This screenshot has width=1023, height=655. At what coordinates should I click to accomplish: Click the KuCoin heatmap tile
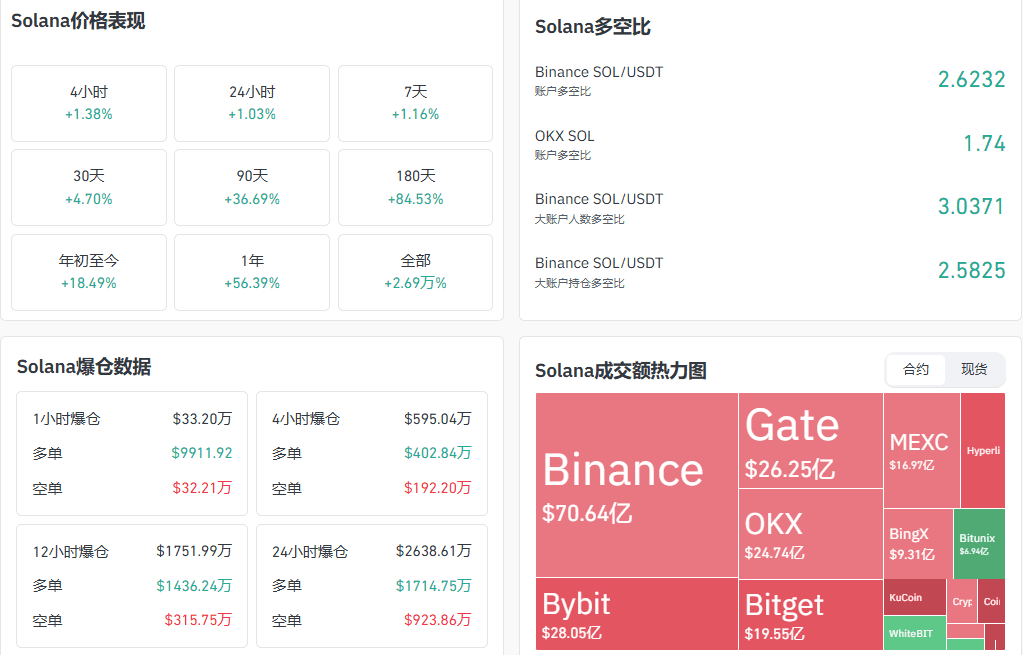click(x=915, y=597)
